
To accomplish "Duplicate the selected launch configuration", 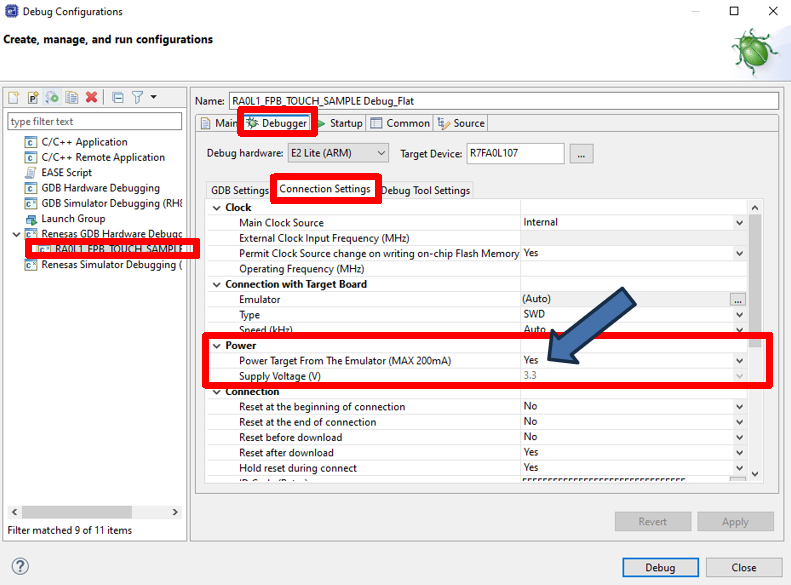I will click(x=71, y=97).
